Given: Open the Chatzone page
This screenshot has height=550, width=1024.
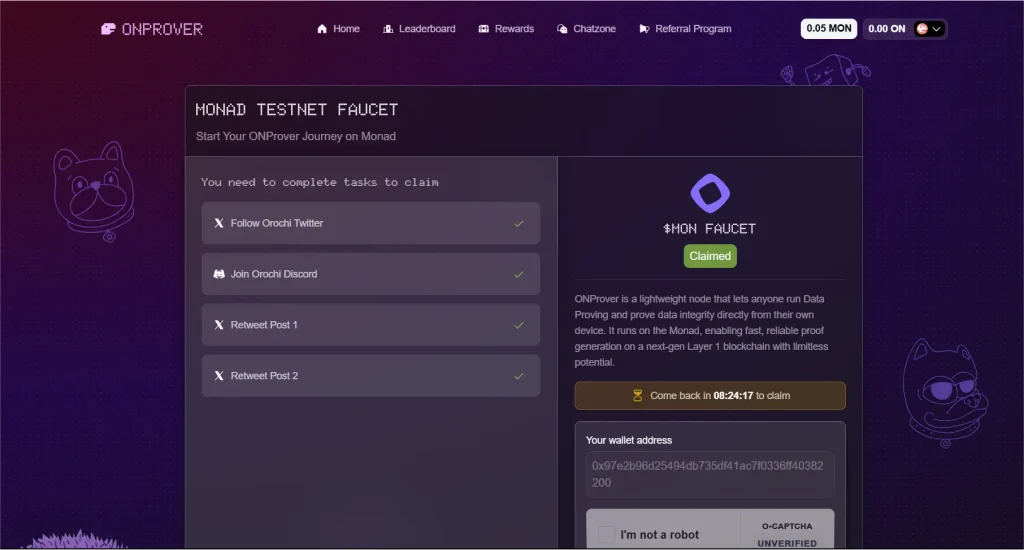Looking at the screenshot, I should [586, 29].
